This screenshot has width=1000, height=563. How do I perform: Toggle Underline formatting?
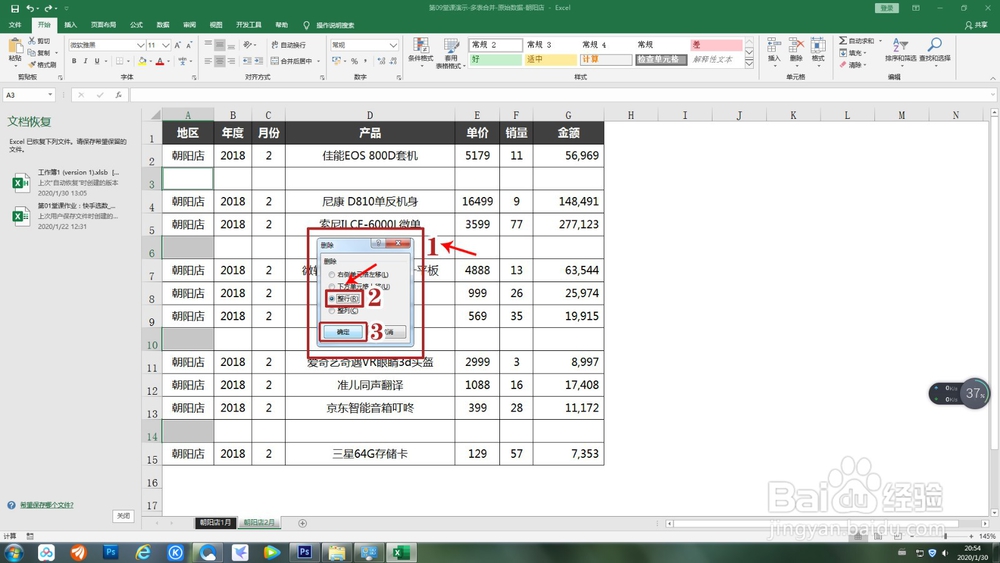97,61
